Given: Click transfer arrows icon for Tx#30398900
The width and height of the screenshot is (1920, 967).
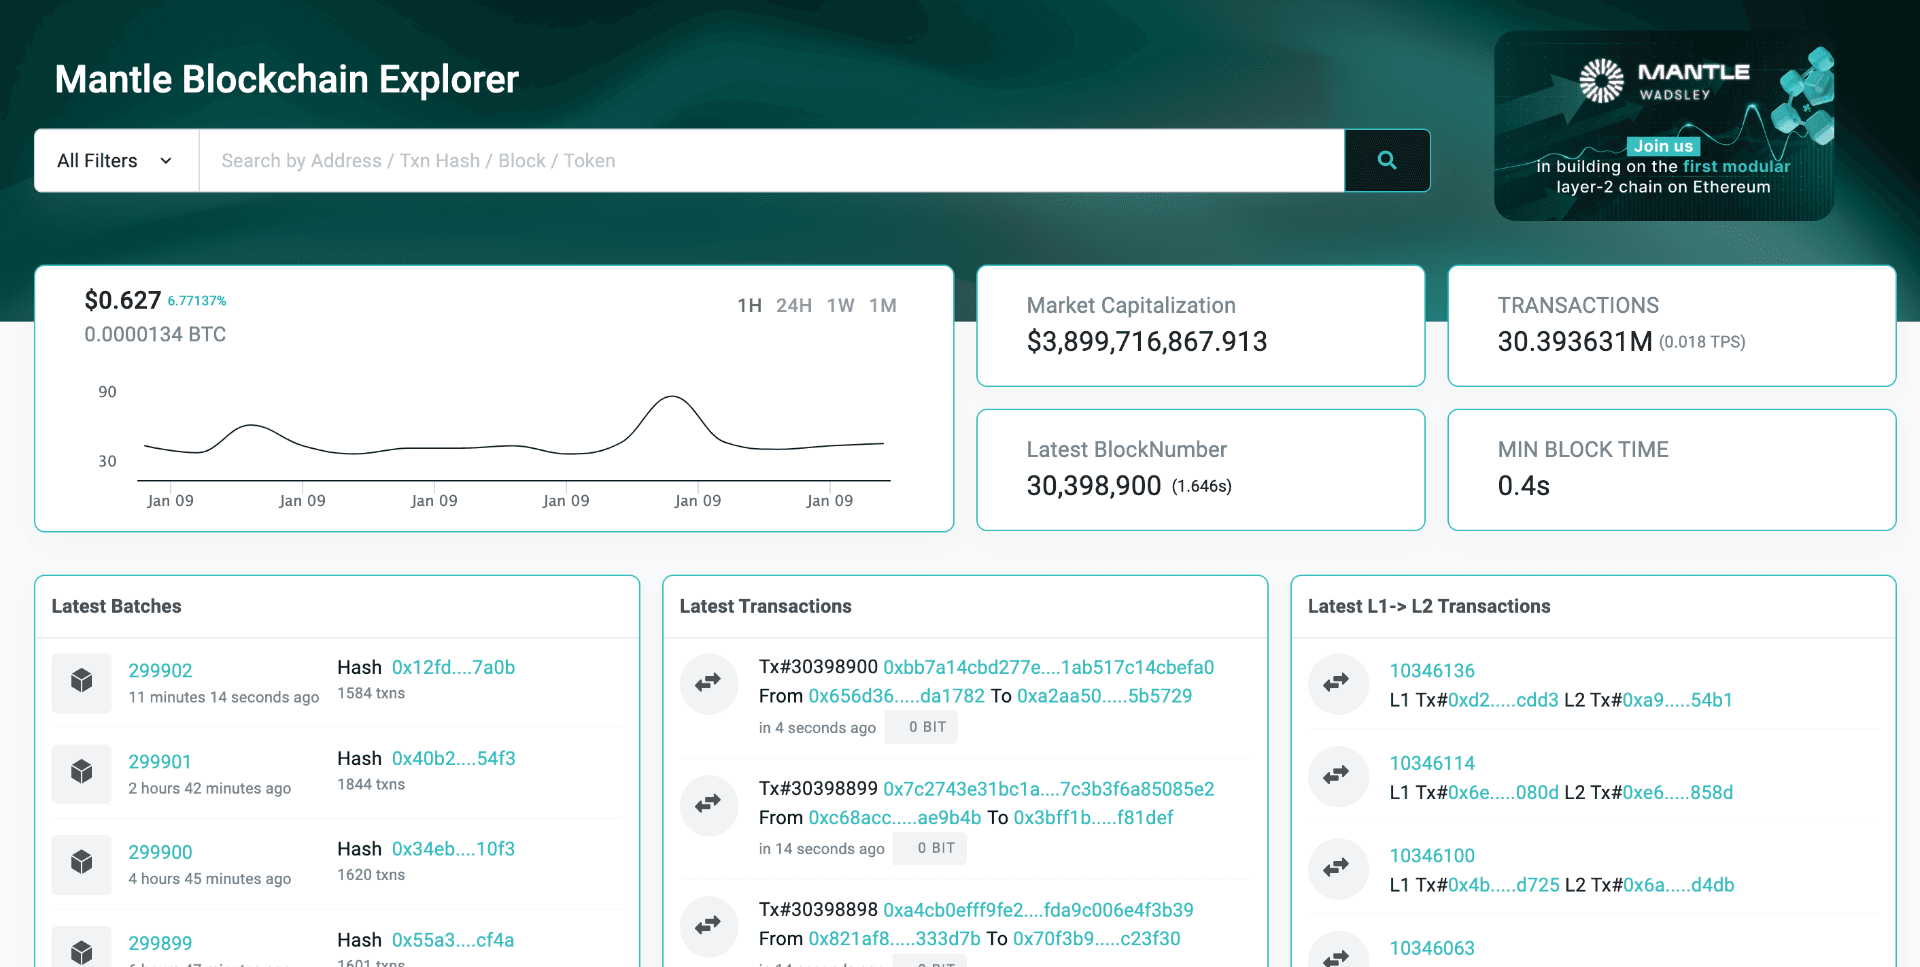Looking at the screenshot, I should pos(709,683).
